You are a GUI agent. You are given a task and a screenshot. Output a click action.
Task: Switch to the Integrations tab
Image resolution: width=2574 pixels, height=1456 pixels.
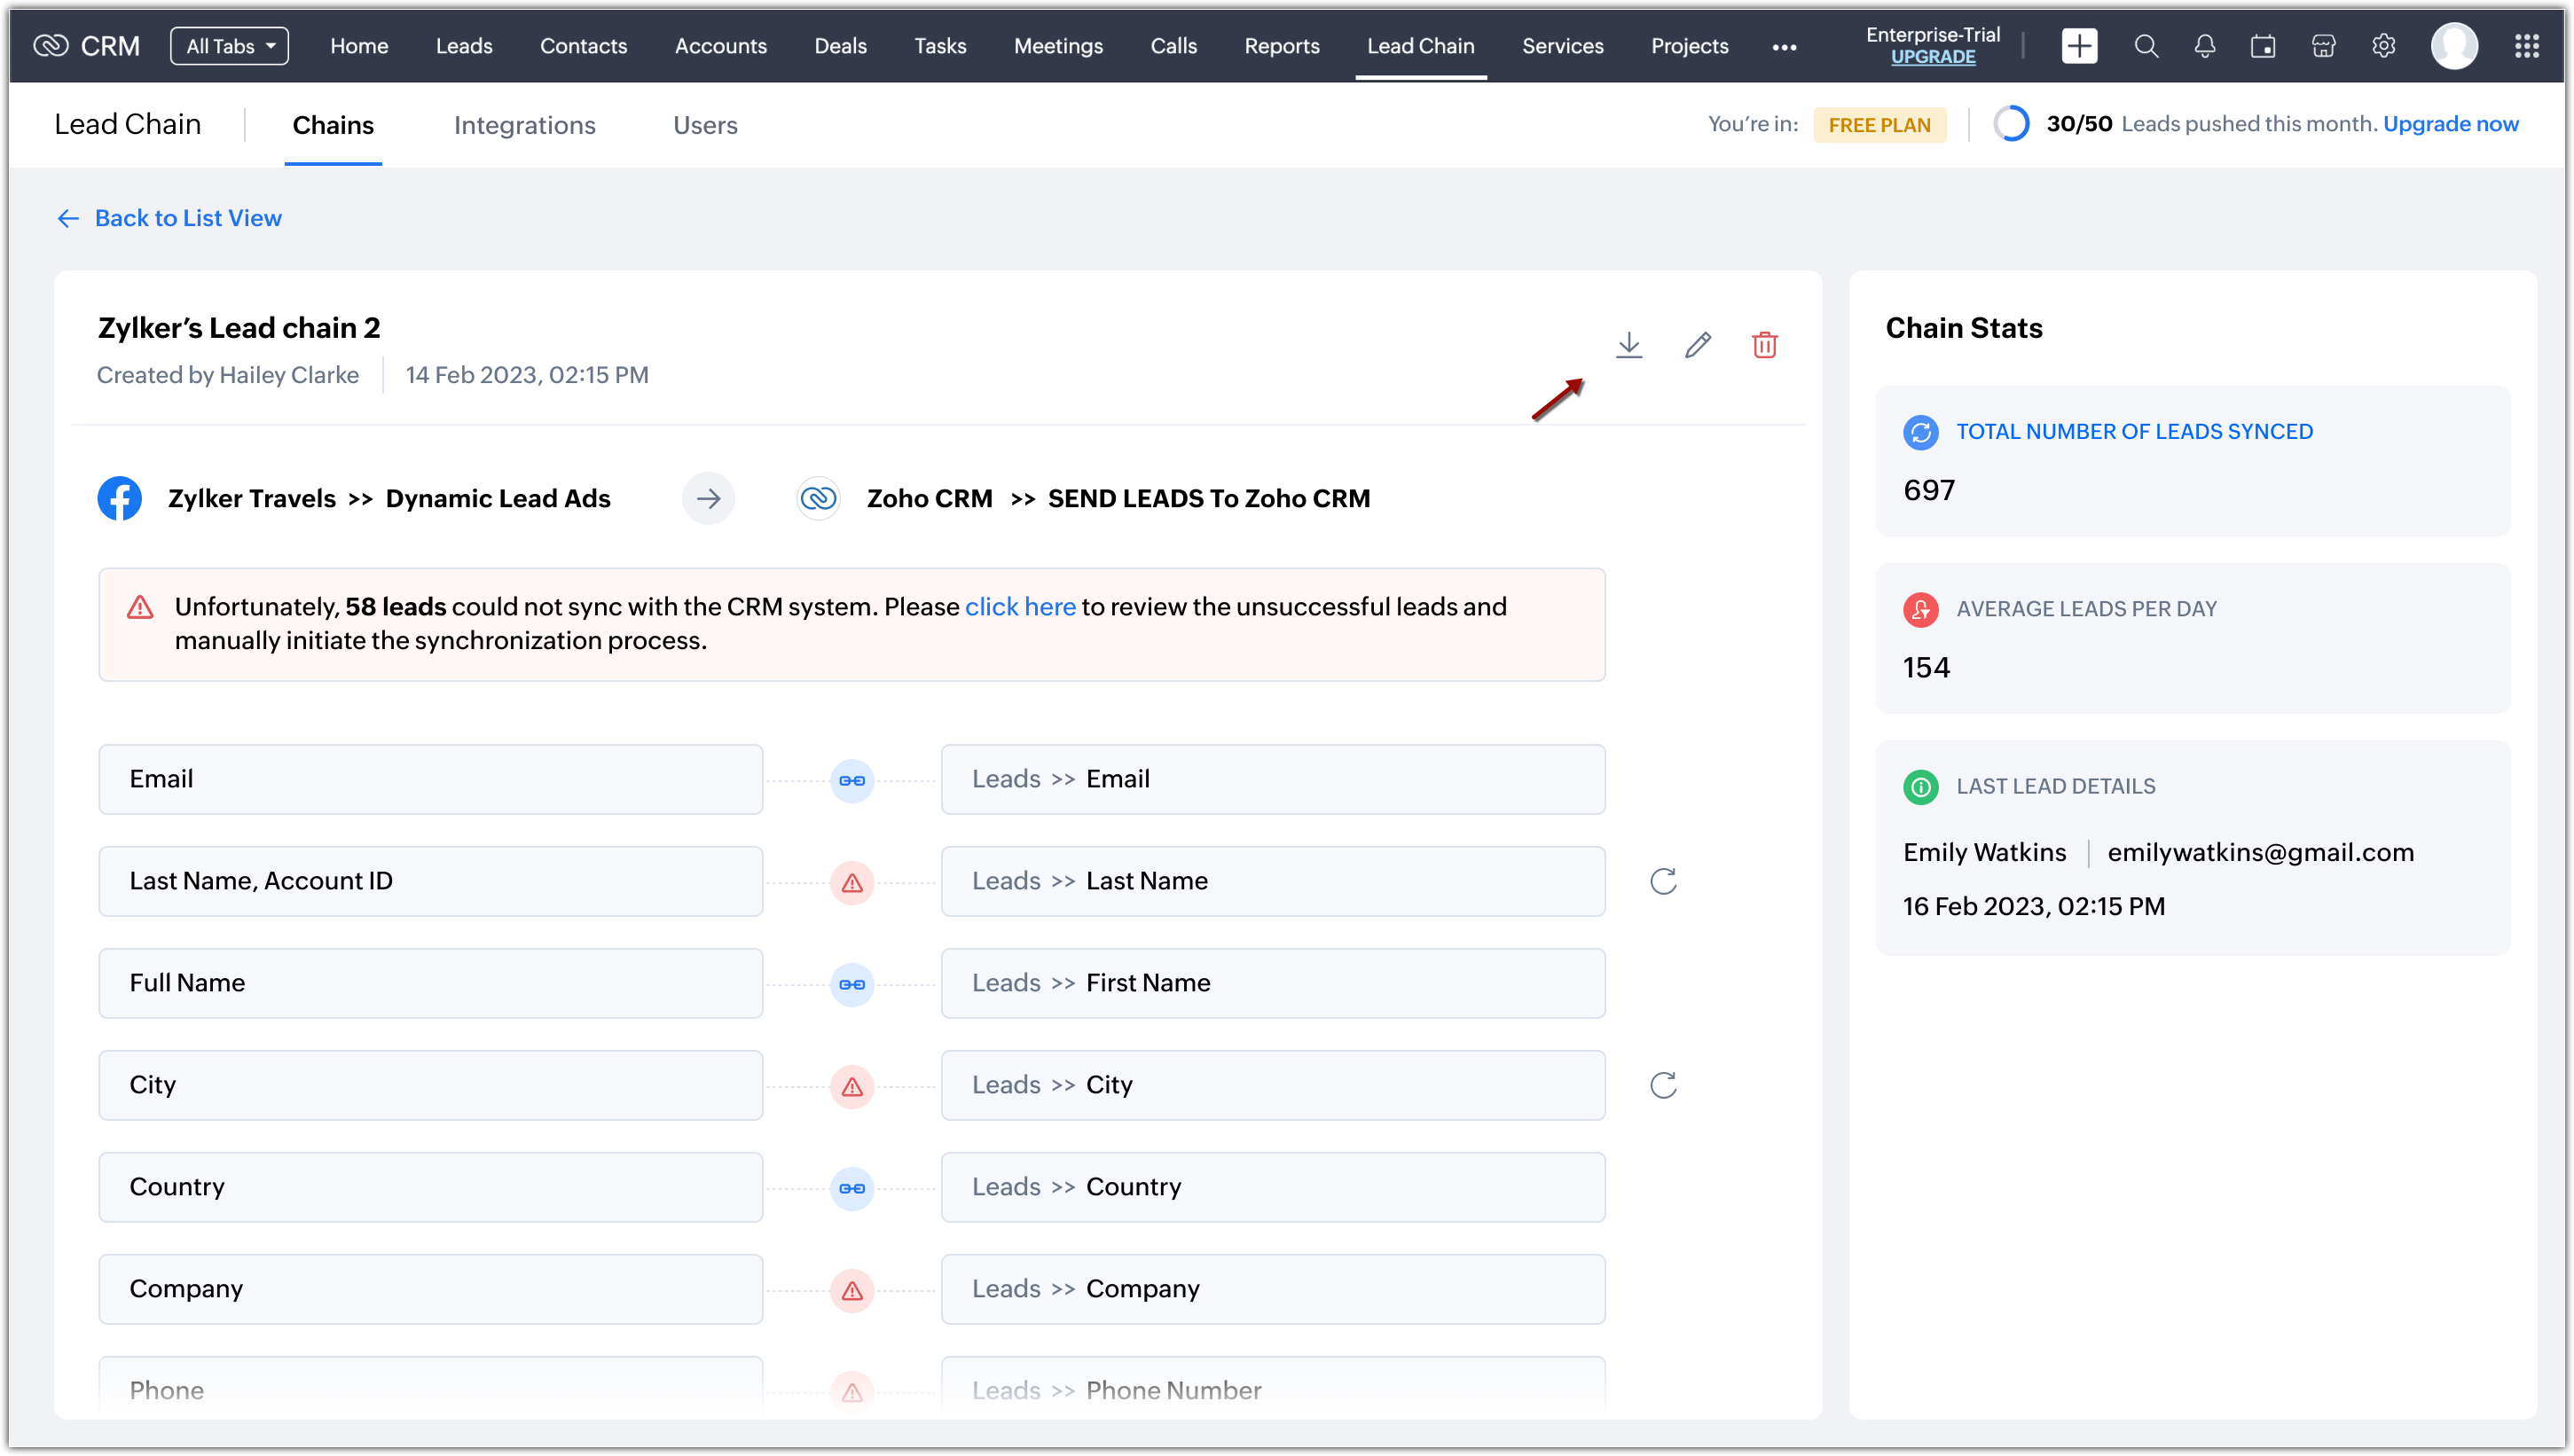tap(524, 125)
